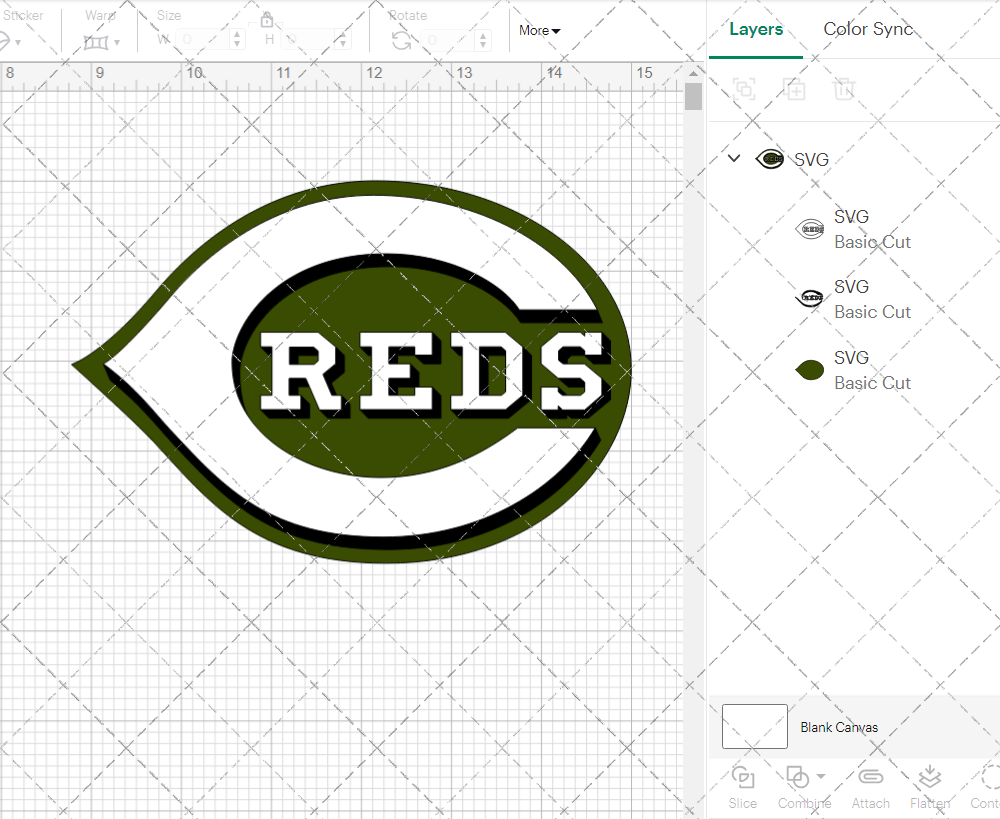Click the Blank Canvas thumbnail

coord(754,727)
